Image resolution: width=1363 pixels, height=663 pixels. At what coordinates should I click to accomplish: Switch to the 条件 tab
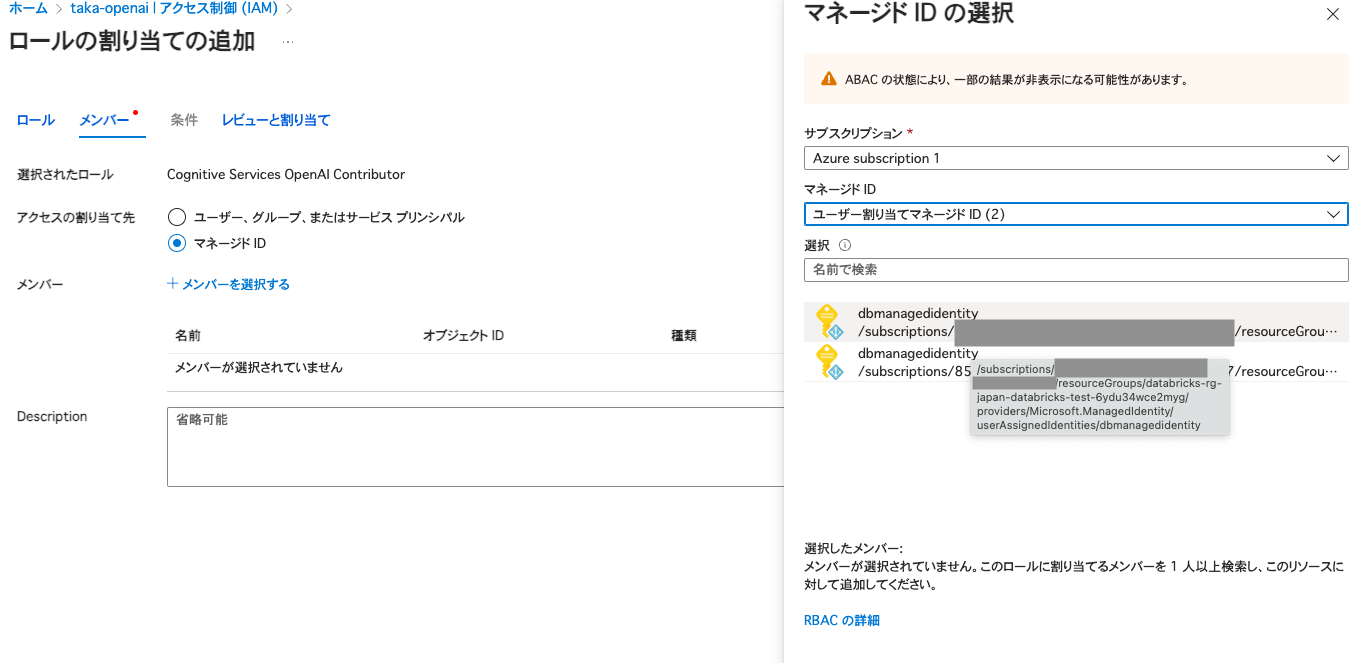(x=184, y=119)
